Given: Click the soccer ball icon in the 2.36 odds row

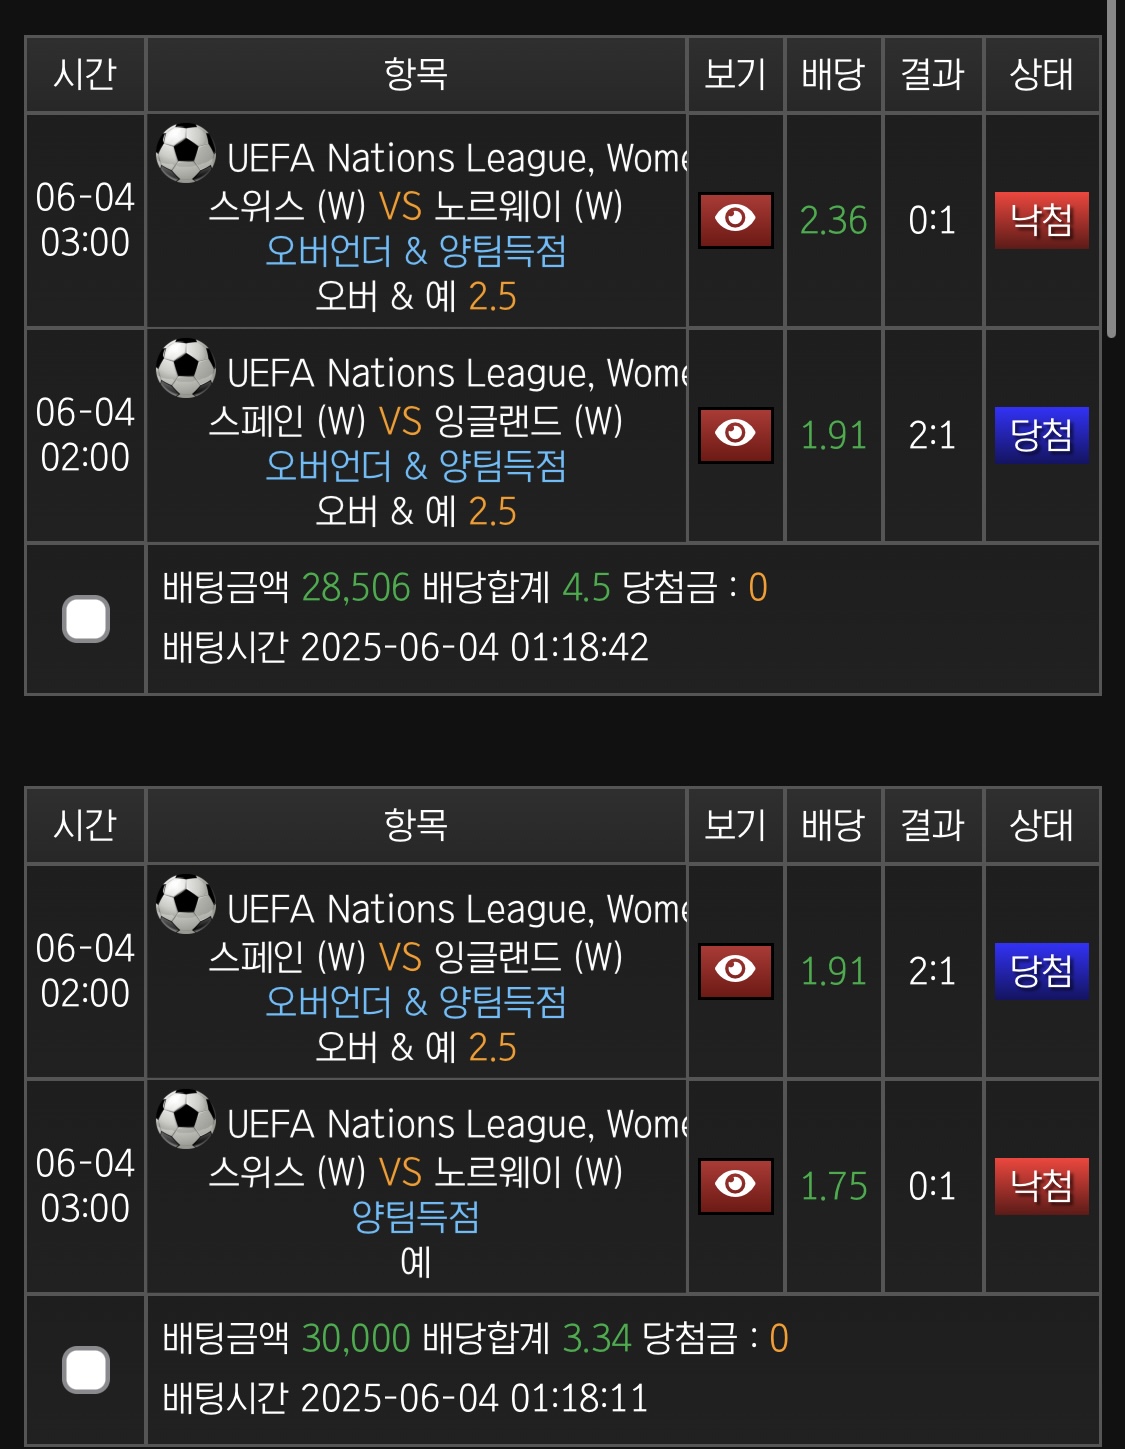Looking at the screenshot, I should [186, 153].
